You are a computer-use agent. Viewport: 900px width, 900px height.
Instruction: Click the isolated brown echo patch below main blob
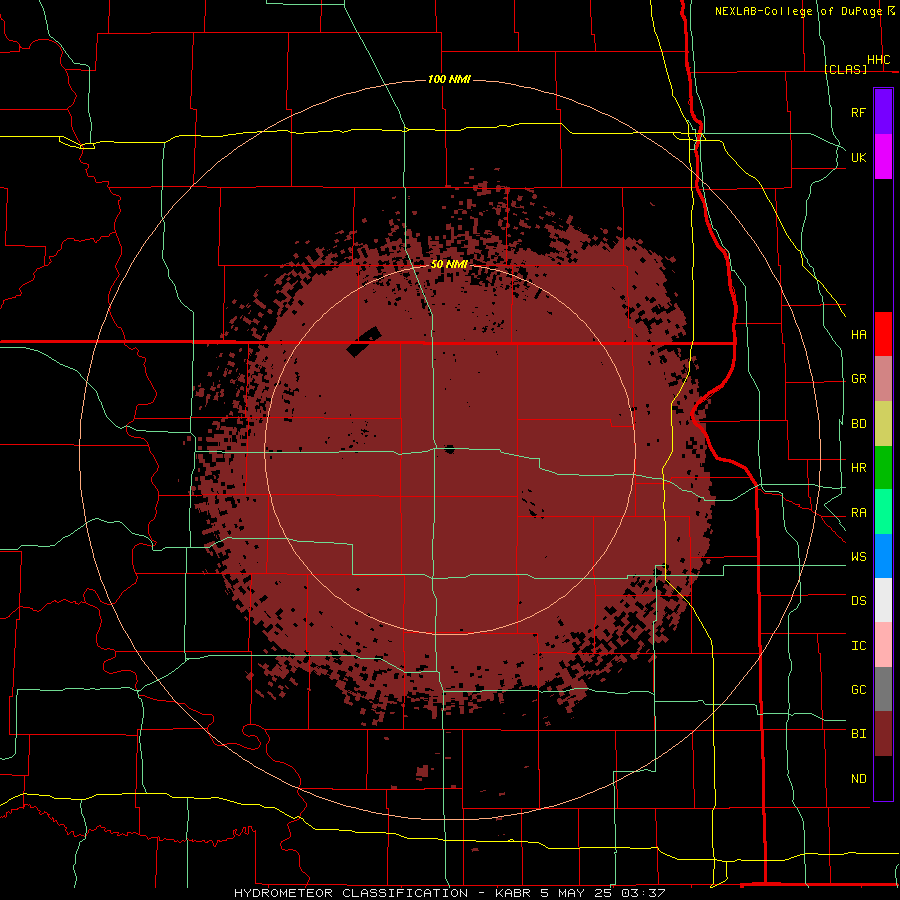click(x=422, y=771)
